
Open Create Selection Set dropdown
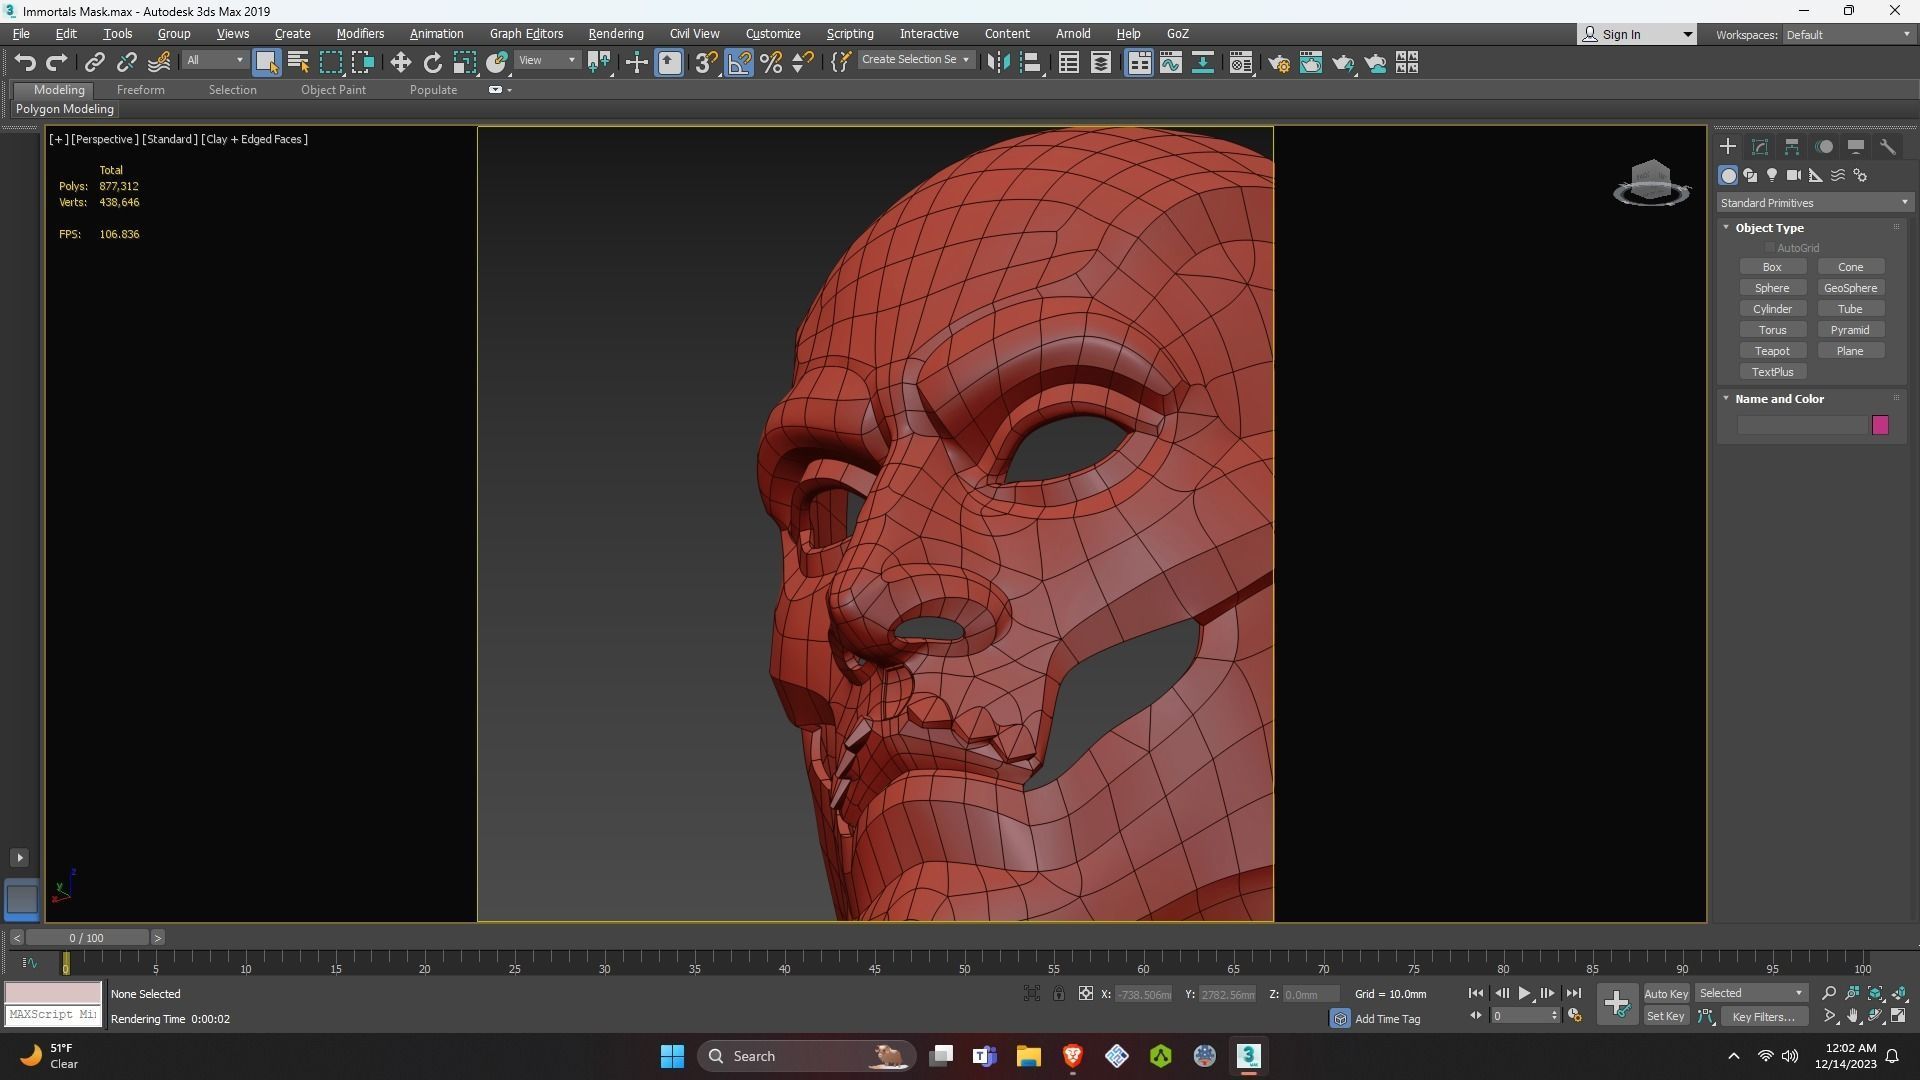916,60
